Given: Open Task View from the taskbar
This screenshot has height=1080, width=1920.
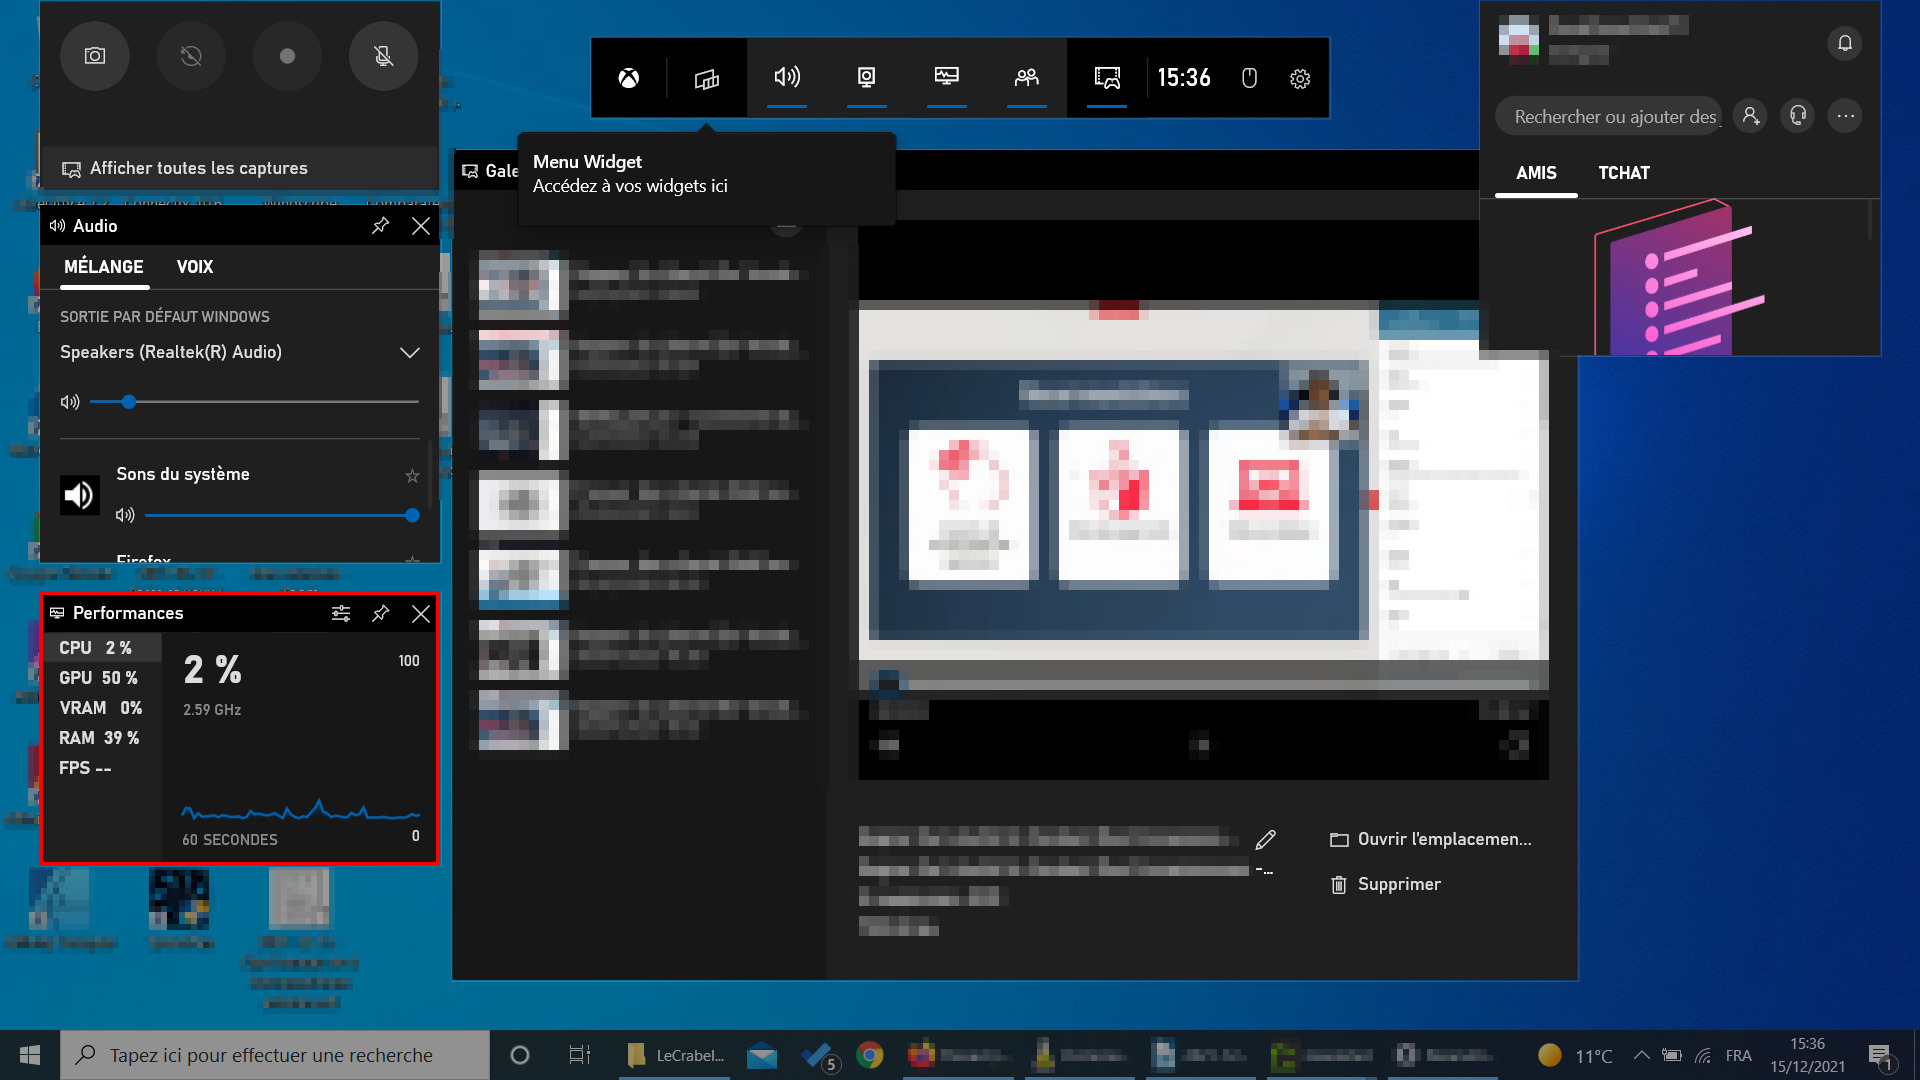Looking at the screenshot, I should point(579,1055).
